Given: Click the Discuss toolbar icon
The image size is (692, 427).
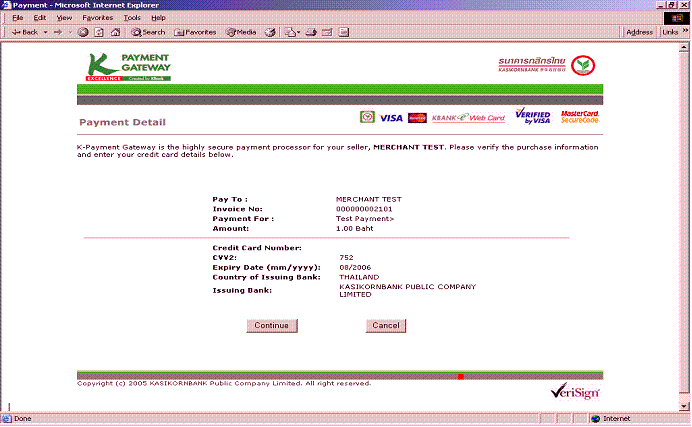Looking at the screenshot, I should point(344,32).
